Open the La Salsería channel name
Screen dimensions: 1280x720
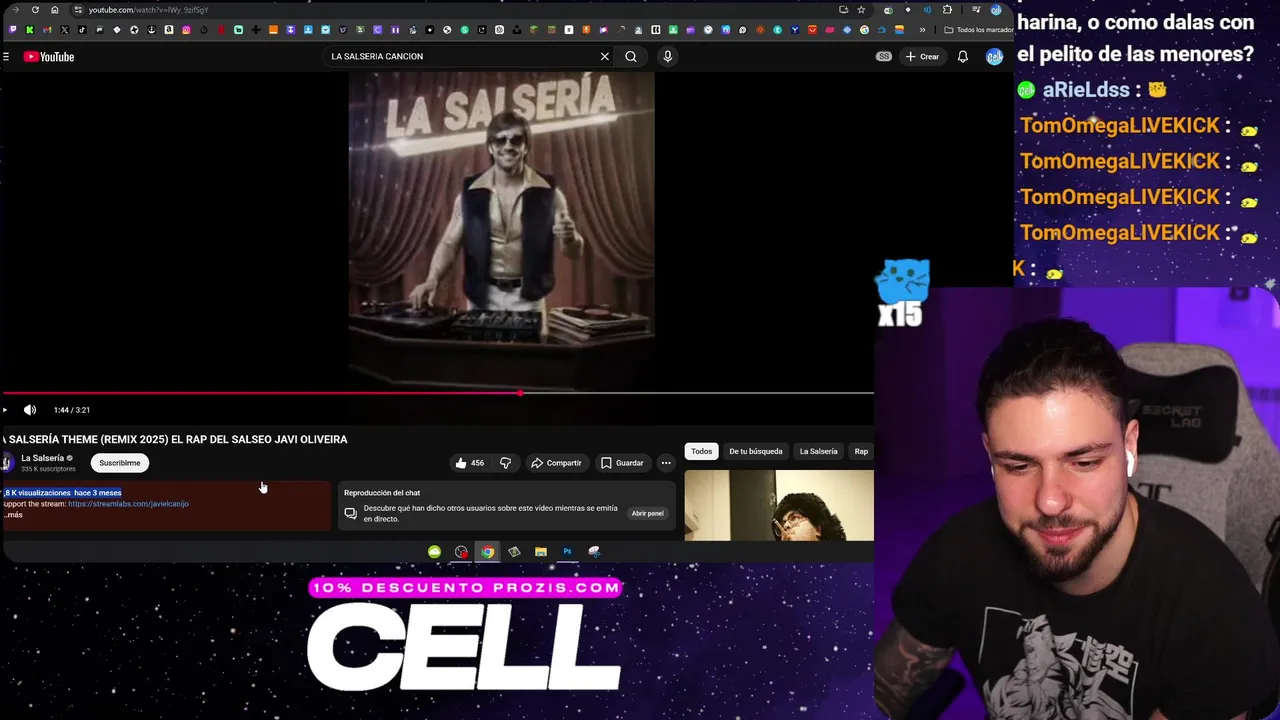42,458
